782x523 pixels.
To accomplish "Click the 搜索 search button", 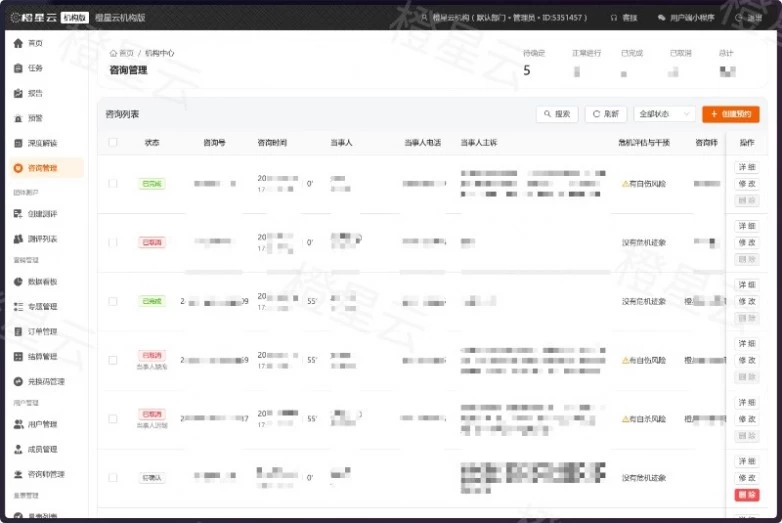I will coord(557,114).
